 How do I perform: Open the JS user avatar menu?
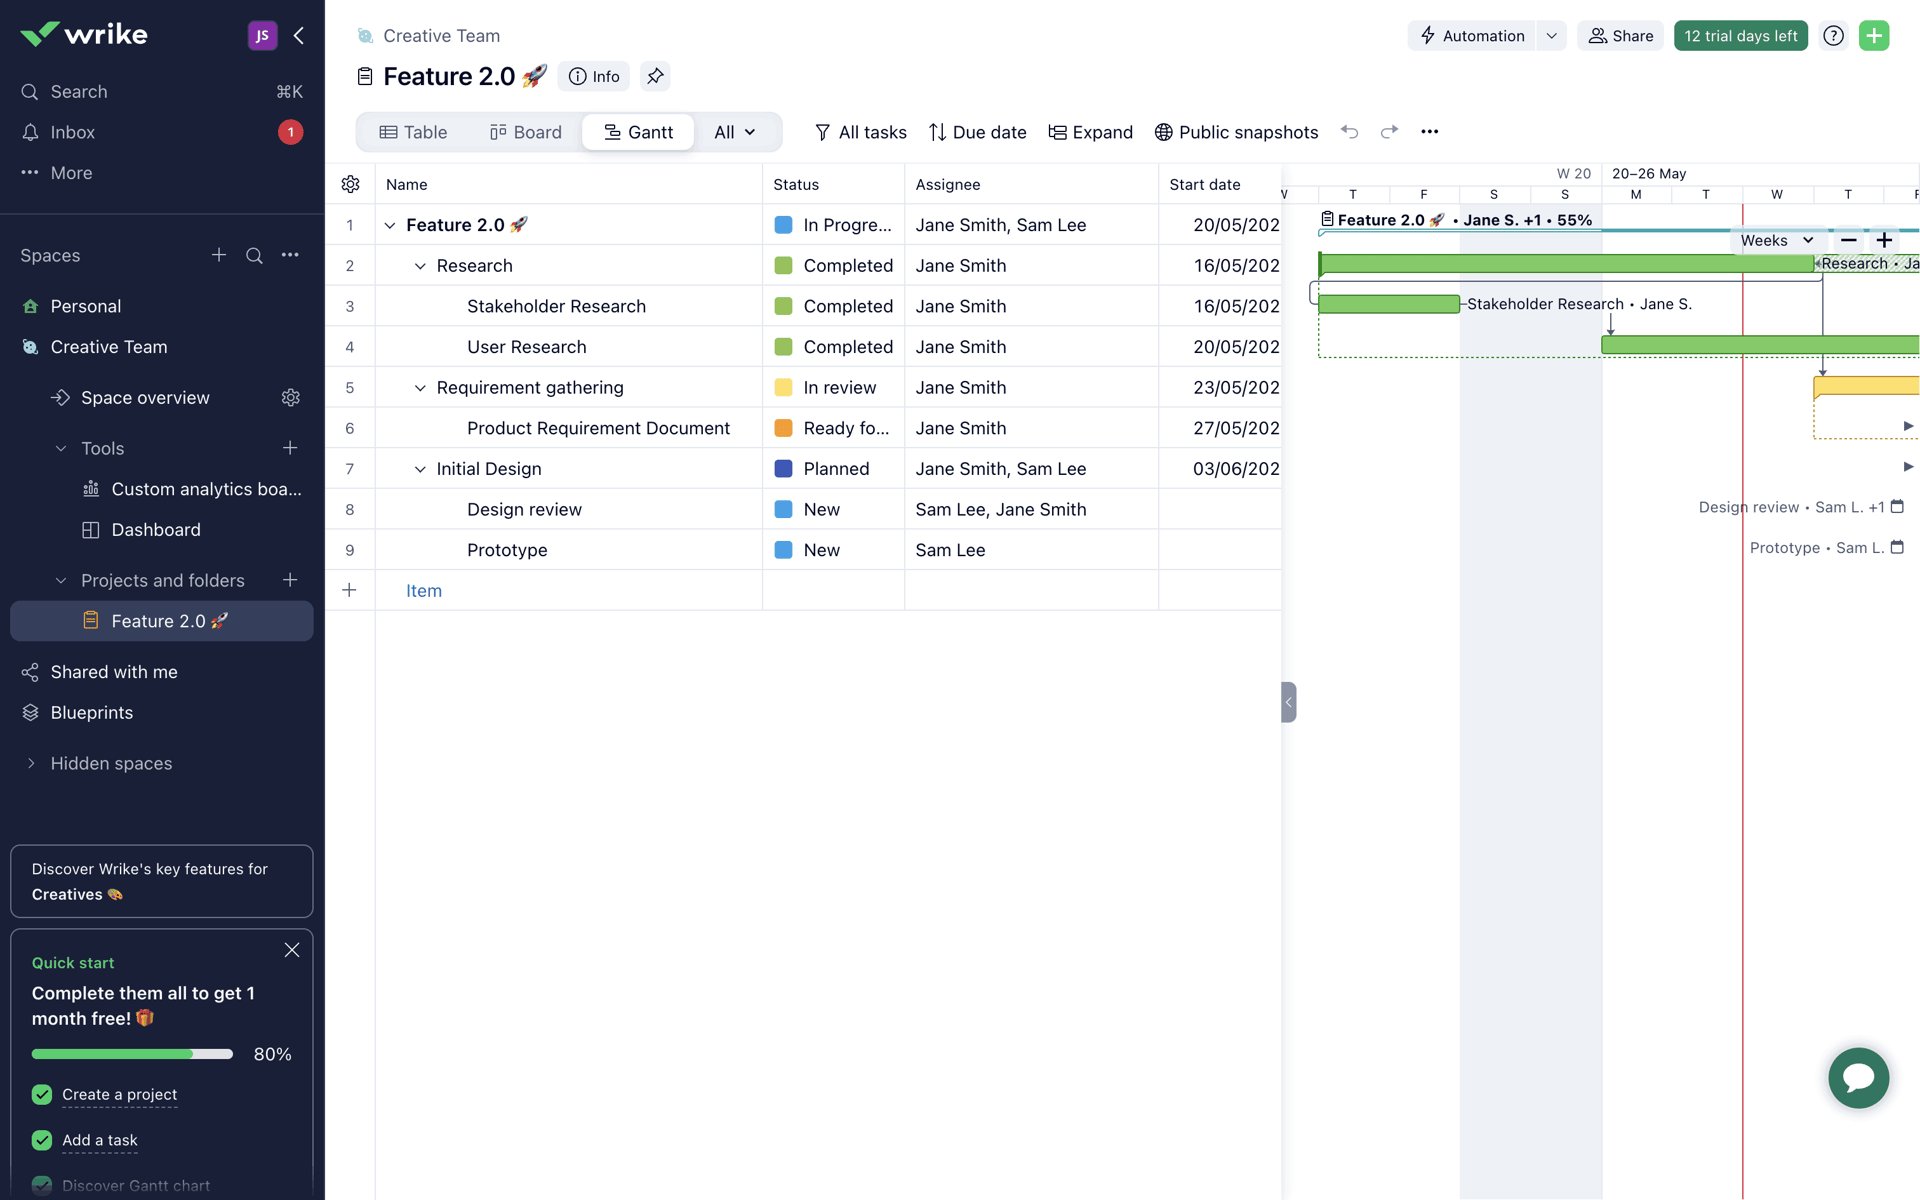click(x=262, y=36)
